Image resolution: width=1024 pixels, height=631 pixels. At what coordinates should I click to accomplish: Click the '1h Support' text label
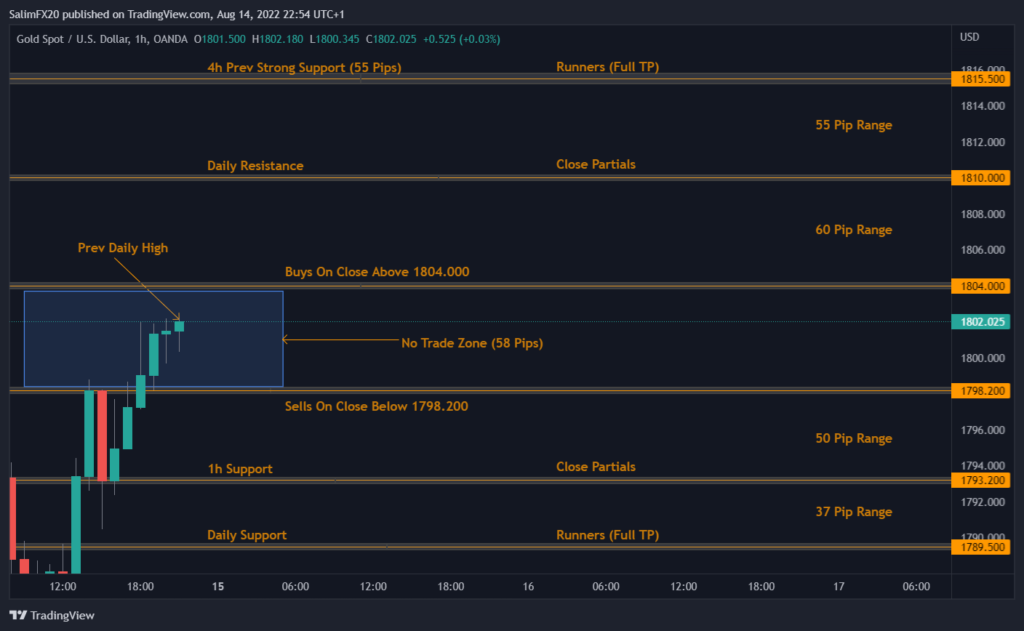click(x=239, y=469)
